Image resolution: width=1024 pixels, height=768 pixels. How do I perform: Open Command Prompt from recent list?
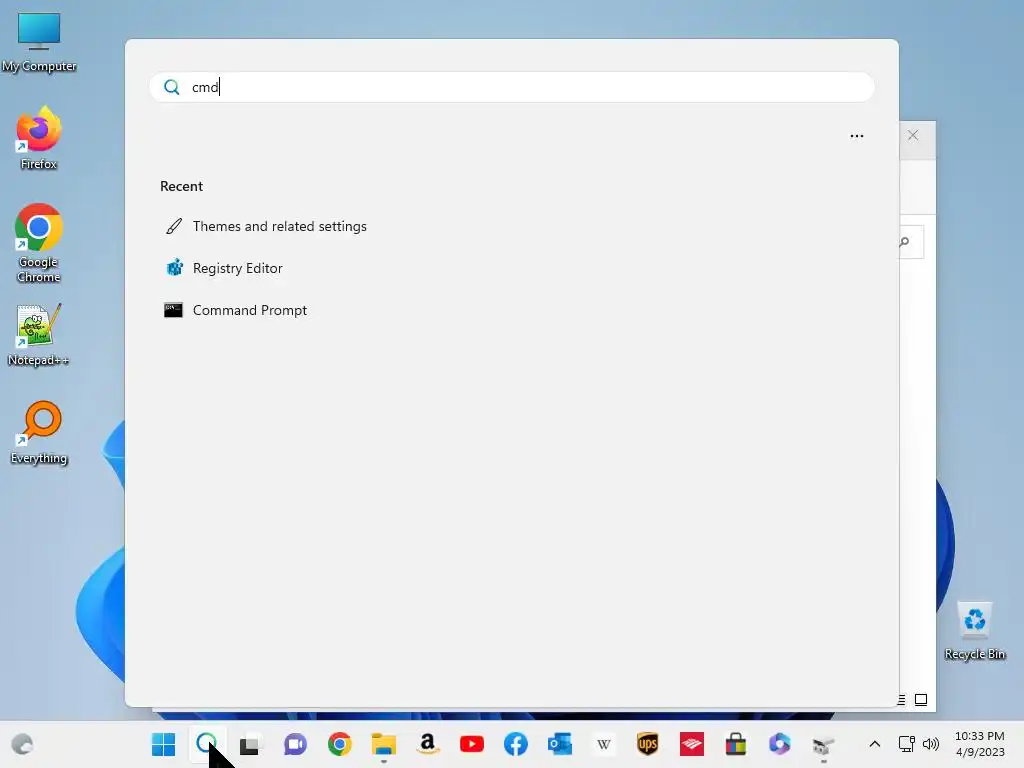point(235,310)
